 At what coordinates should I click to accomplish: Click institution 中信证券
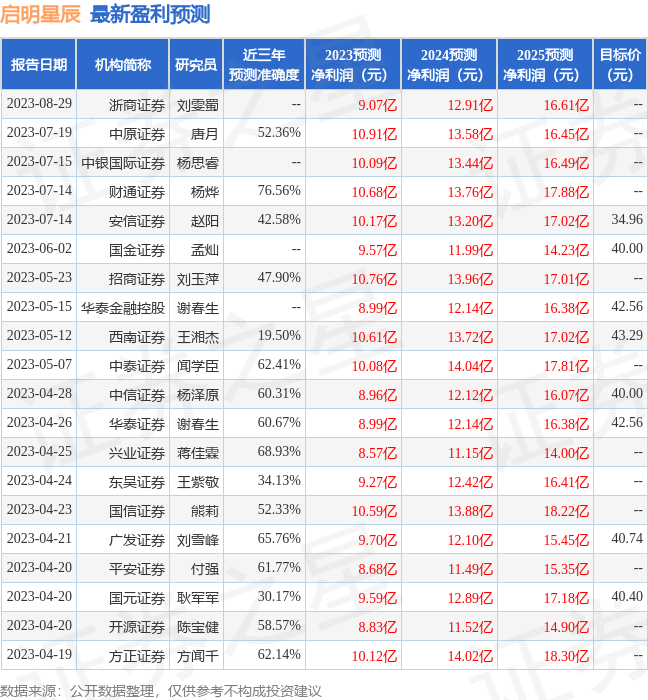pos(137,396)
